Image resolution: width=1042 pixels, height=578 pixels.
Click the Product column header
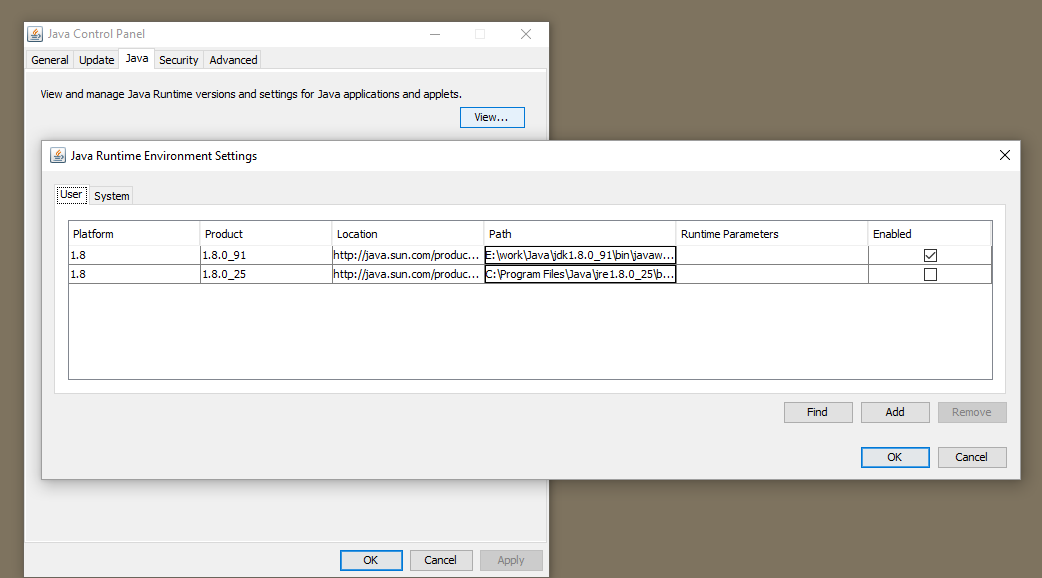(266, 234)
